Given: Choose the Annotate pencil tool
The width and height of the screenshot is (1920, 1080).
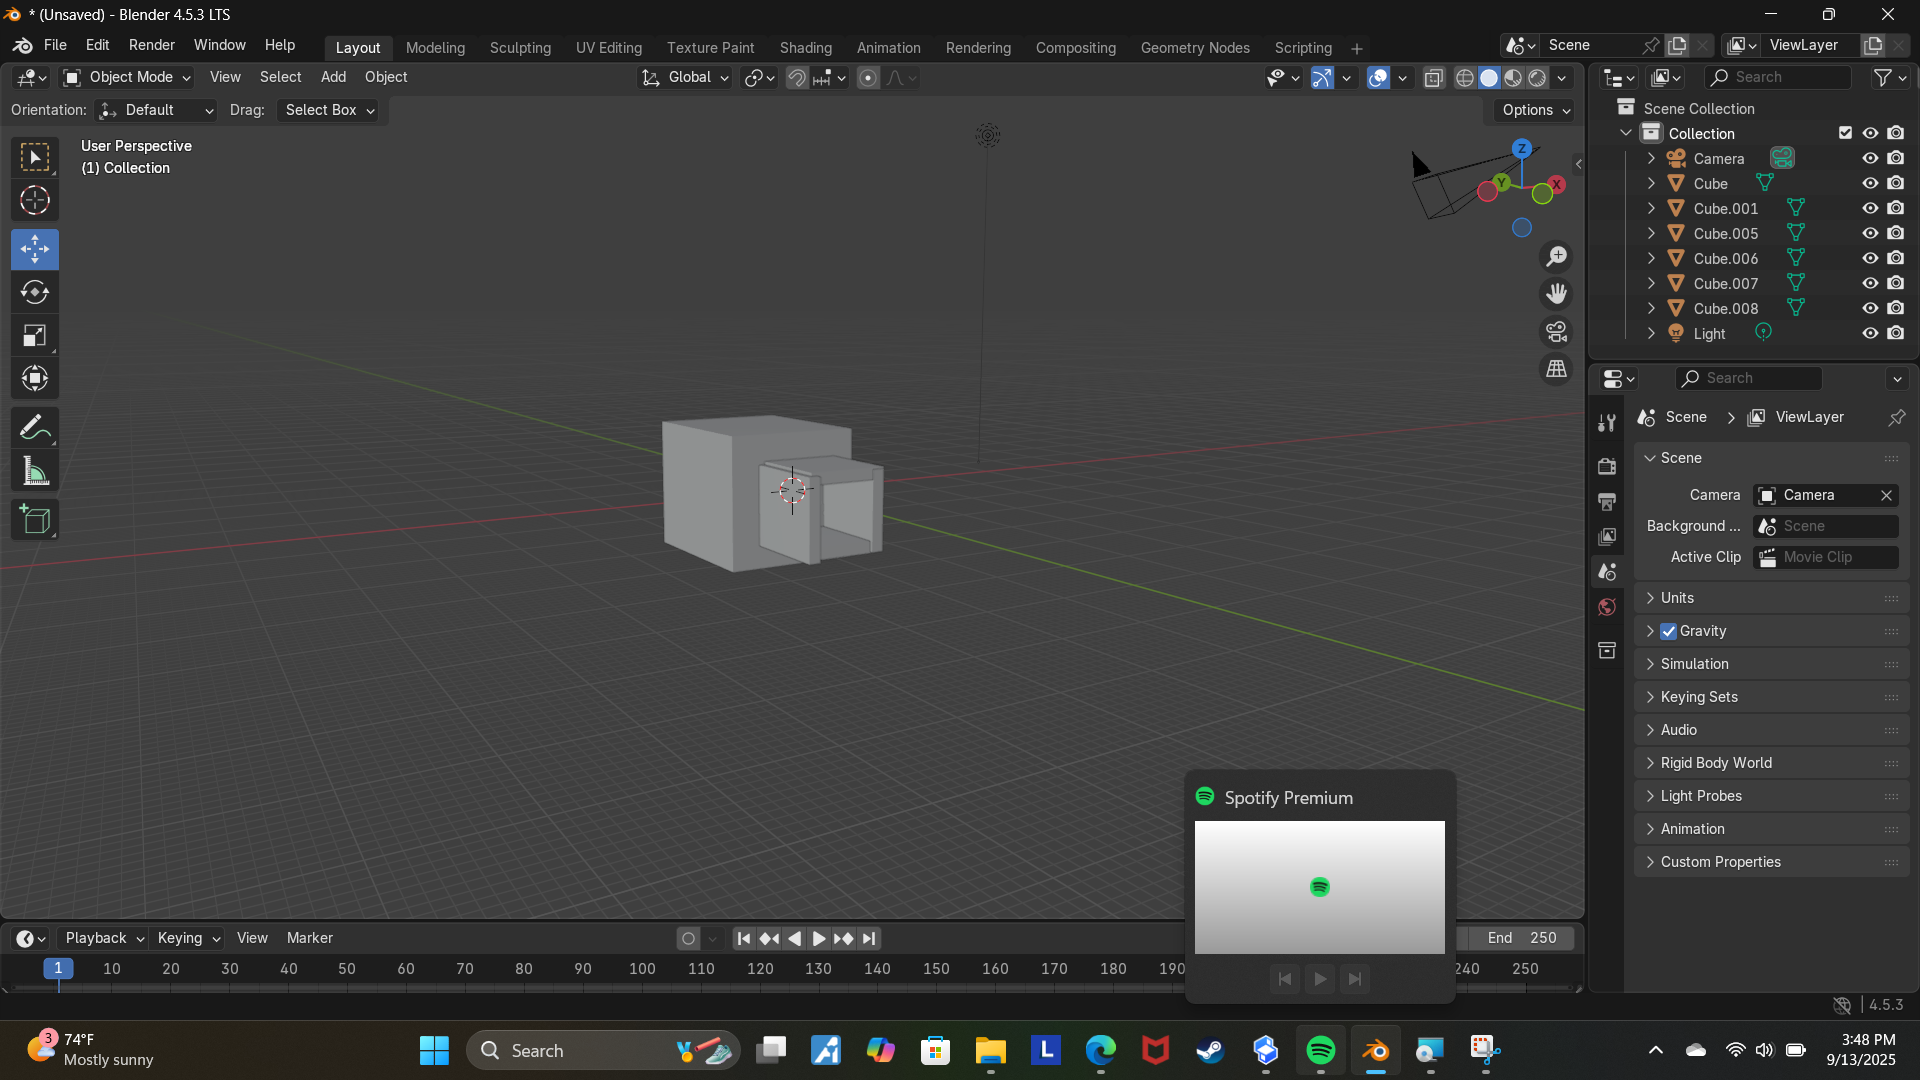Looking at the screenshot, I should click(x=35, y=428).
